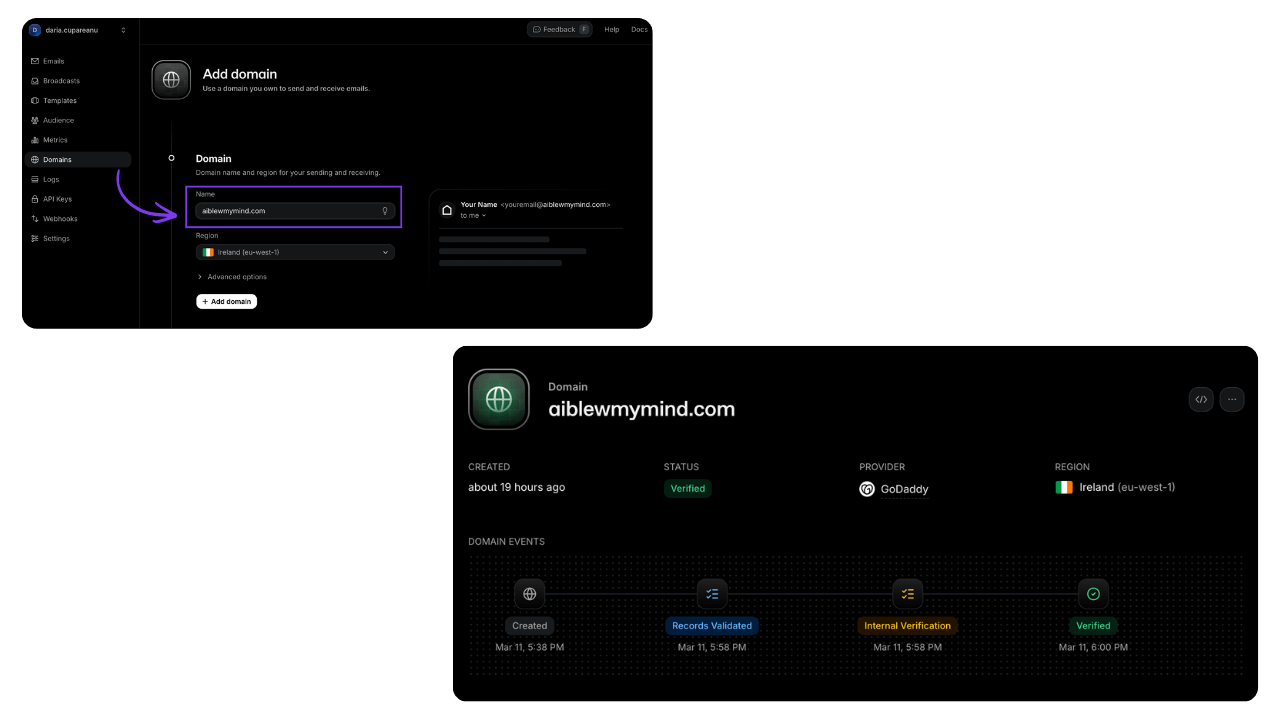The width and height of the screenshot is (1280, 720).
Task: Click the home avatar icon in email preview
Action: pos(447,210)
